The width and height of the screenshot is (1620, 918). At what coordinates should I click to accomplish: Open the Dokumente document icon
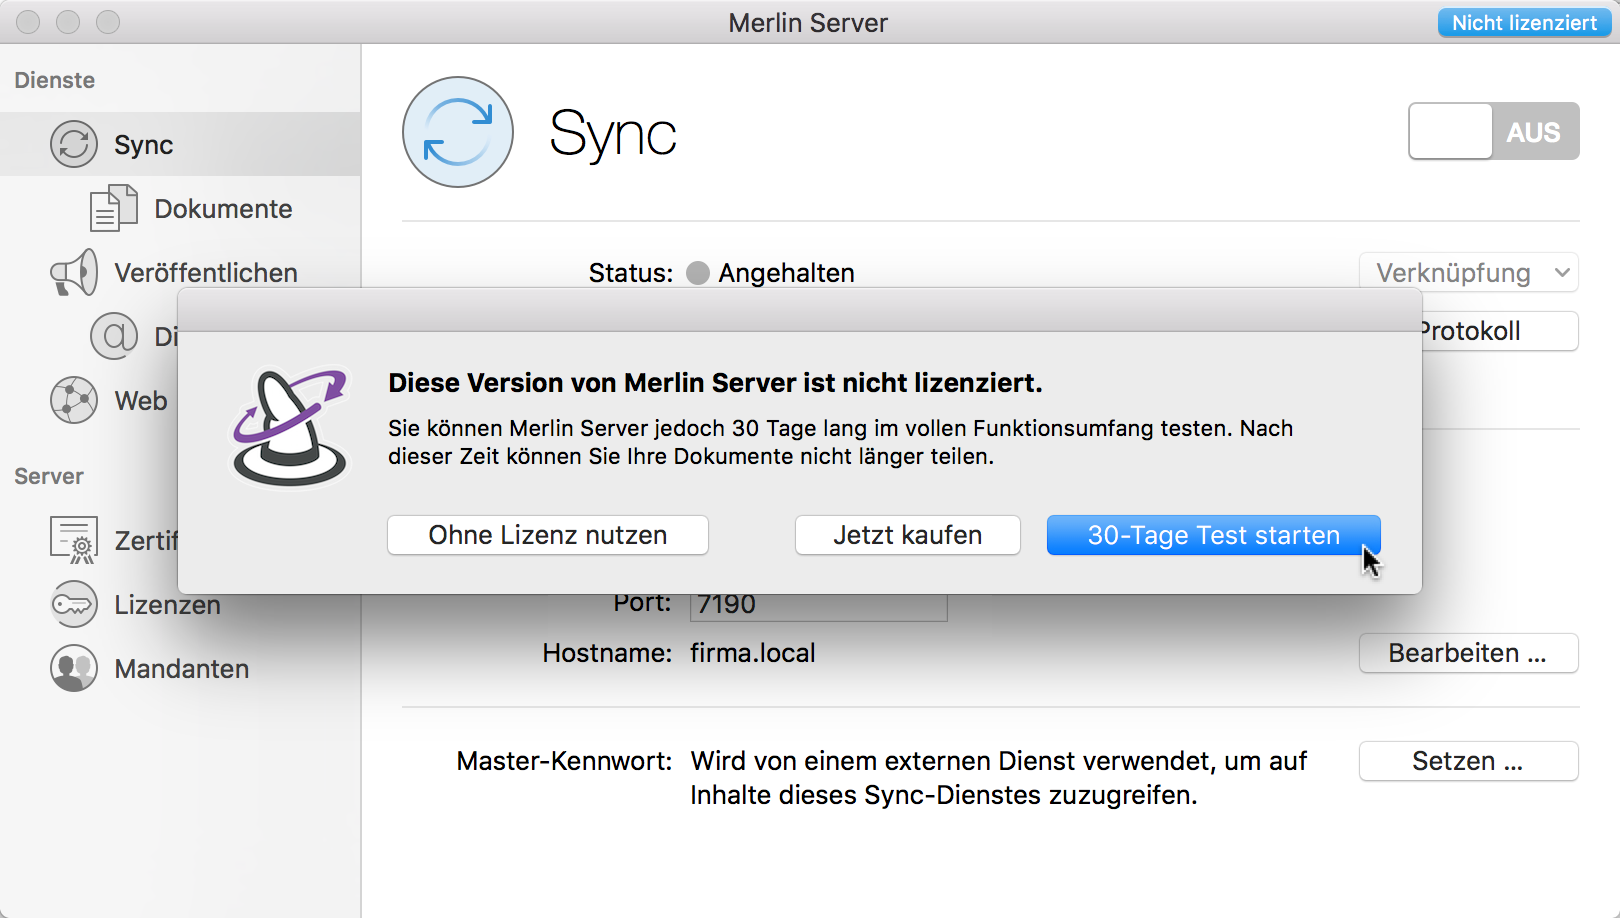(x=114, y=208)
